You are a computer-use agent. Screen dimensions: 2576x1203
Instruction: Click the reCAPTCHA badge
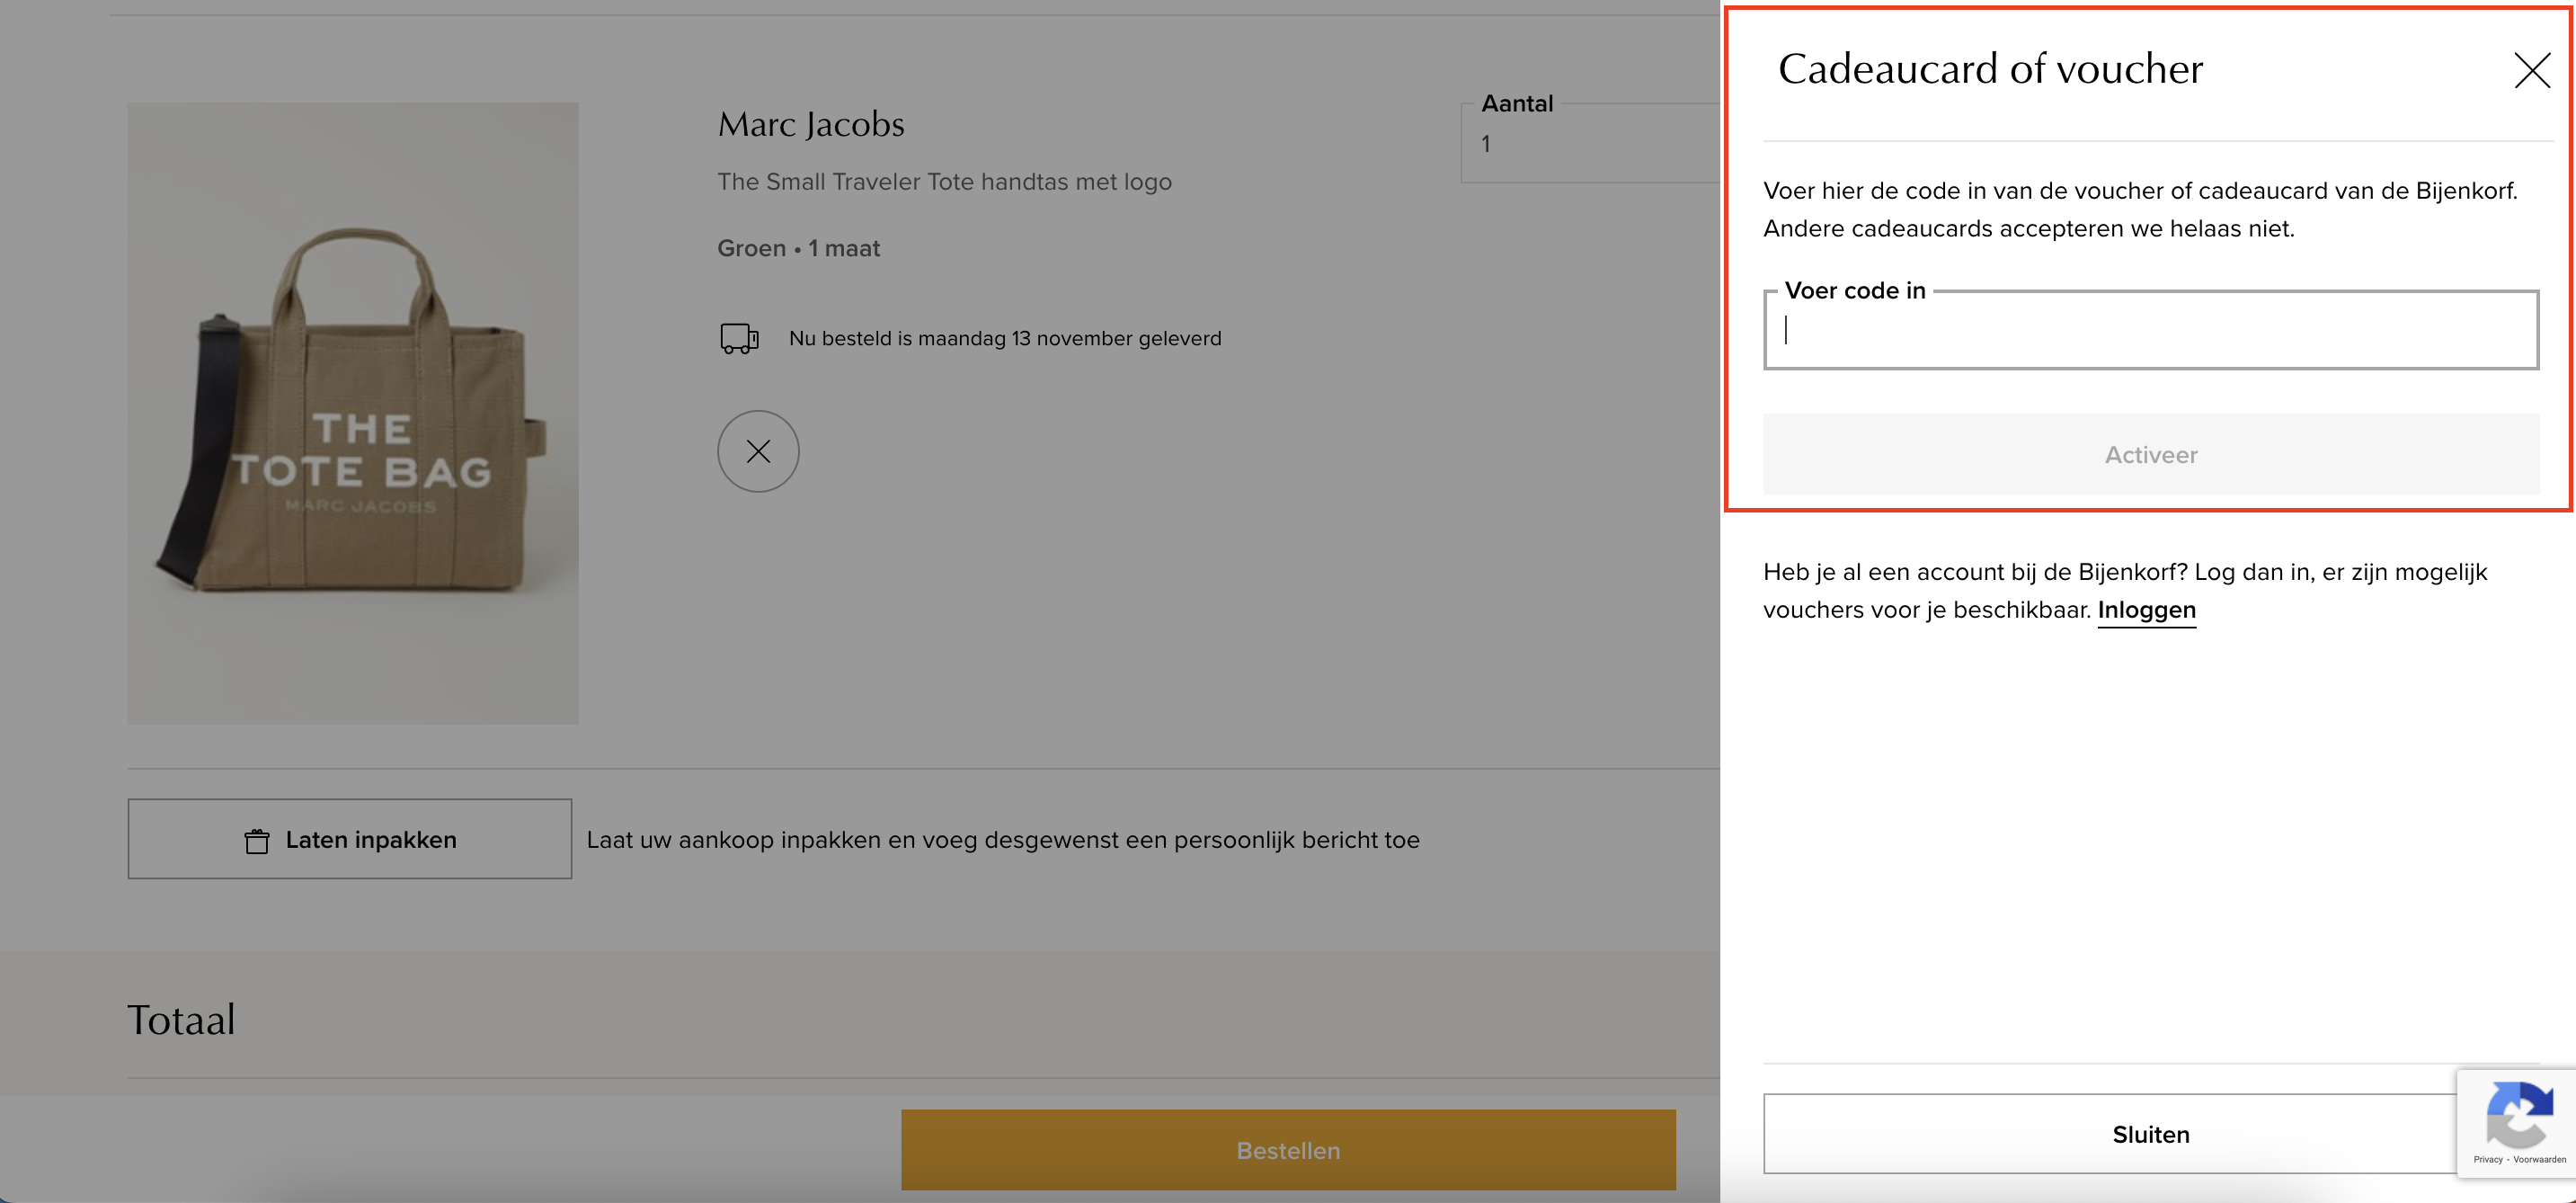(x=2516, y=1123)
